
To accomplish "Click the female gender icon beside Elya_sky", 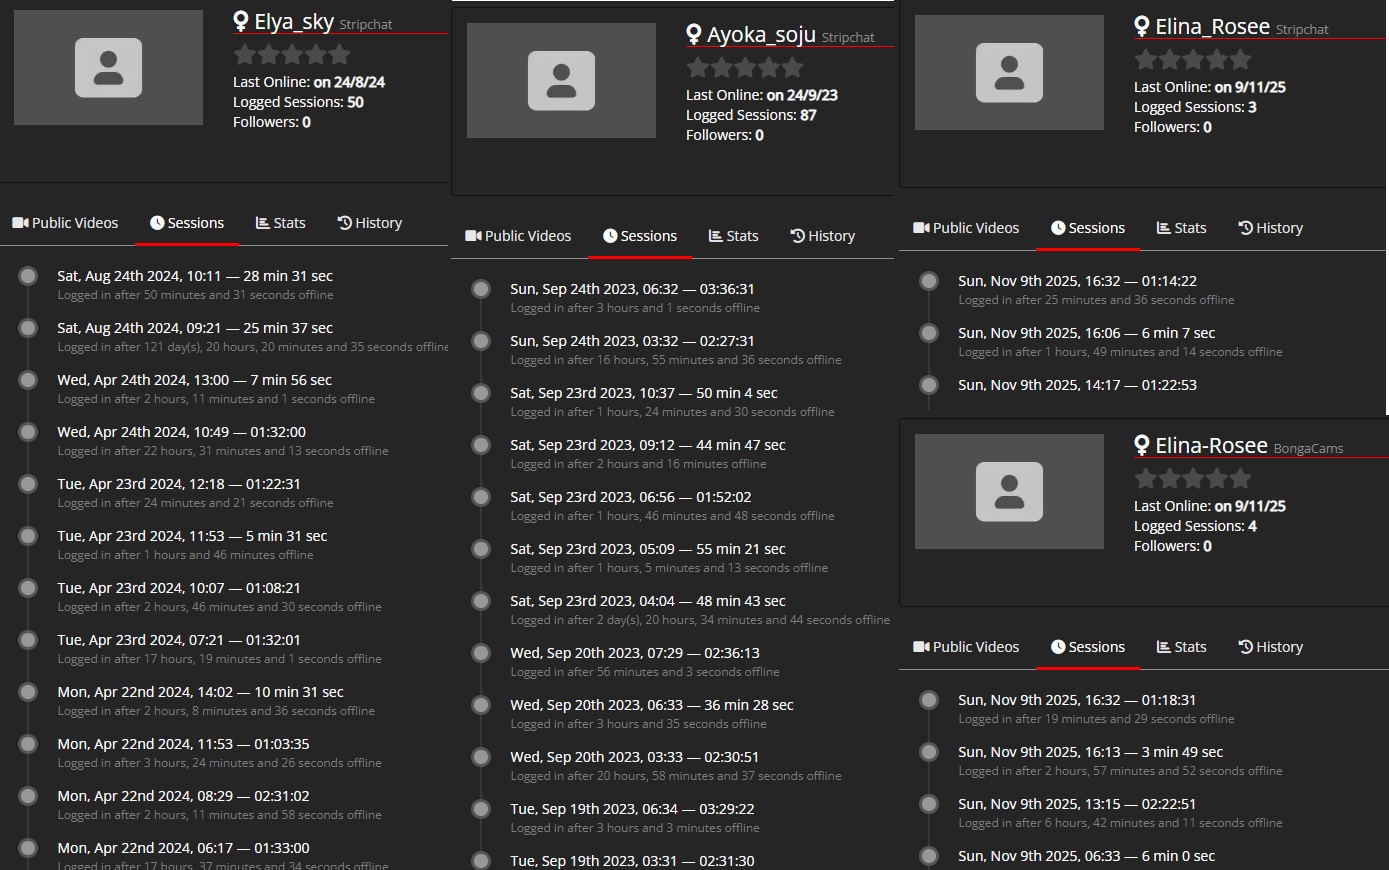I will coord(241,22).
